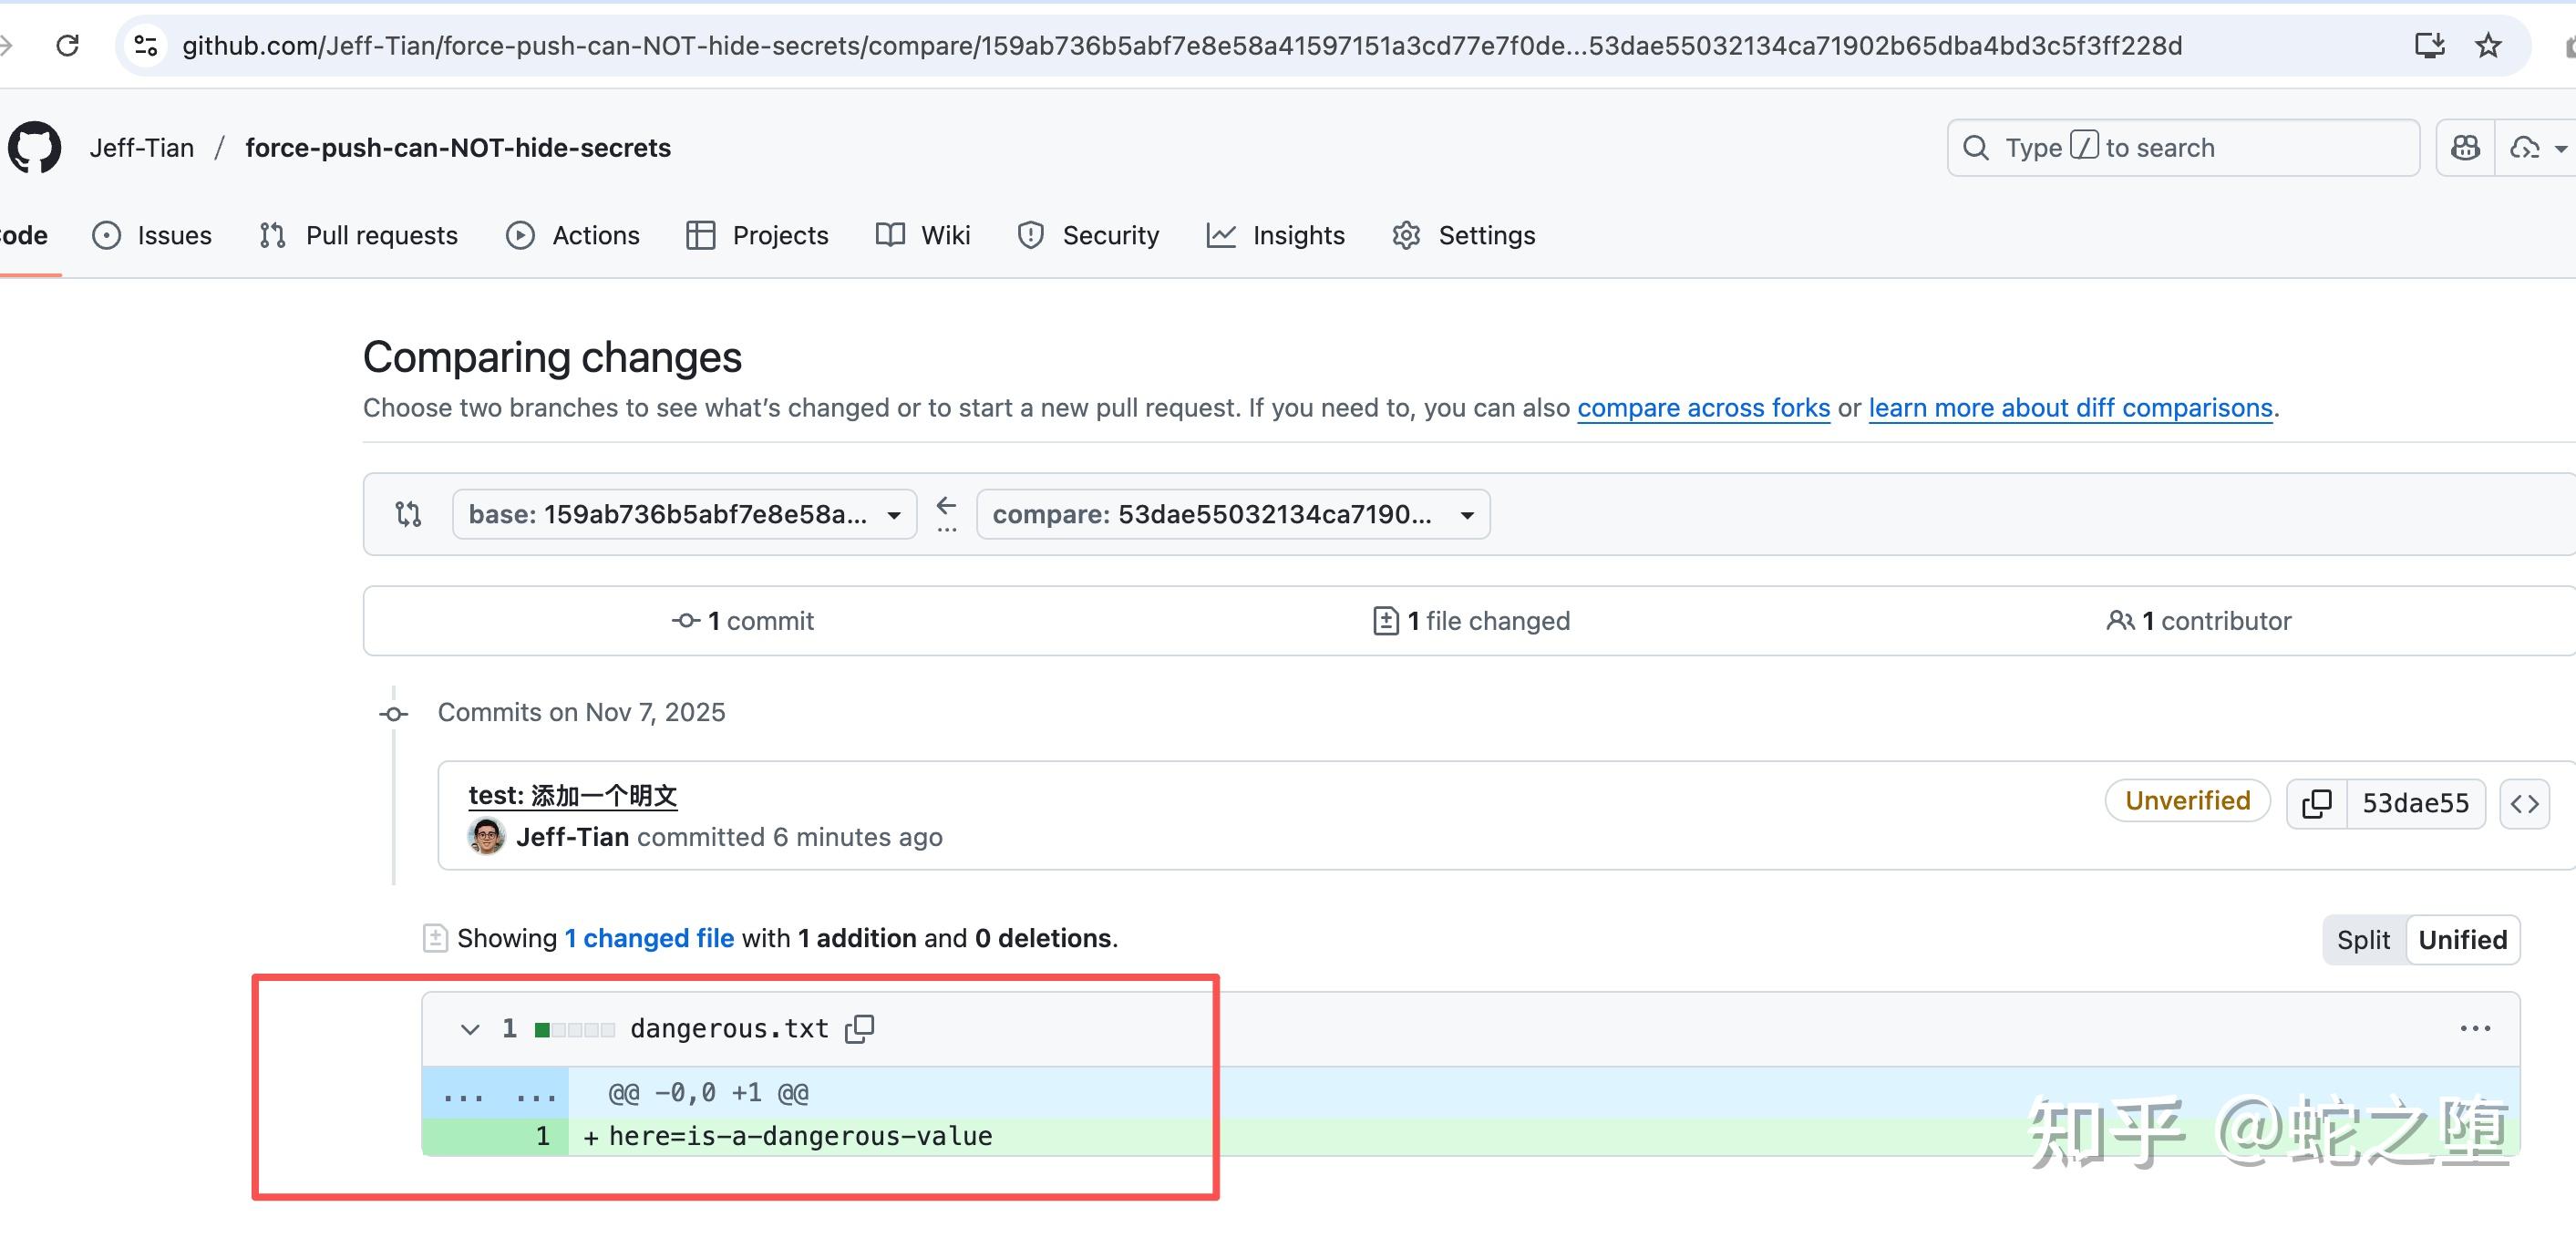Screen dimensions: 2576x1238
Task: Click 1 contributor summary
Action: 2199,621
